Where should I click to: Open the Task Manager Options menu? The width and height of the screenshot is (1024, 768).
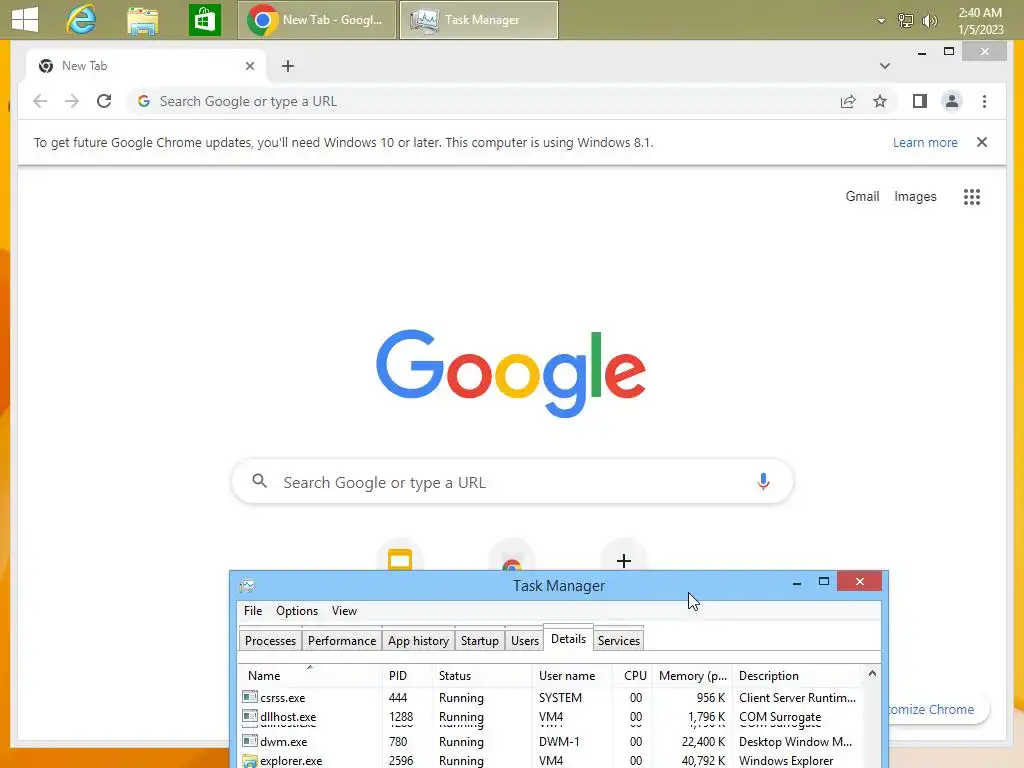pos(296,611)
